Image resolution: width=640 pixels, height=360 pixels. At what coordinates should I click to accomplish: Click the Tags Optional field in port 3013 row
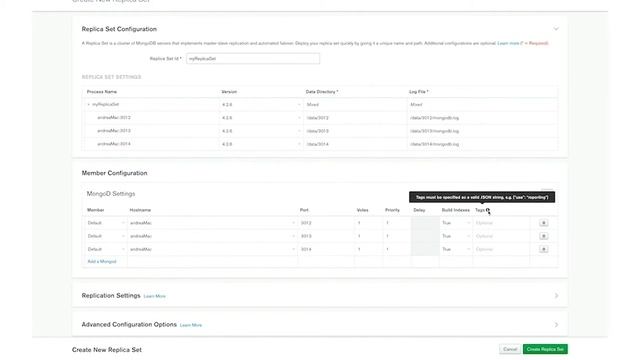point(501,236)
